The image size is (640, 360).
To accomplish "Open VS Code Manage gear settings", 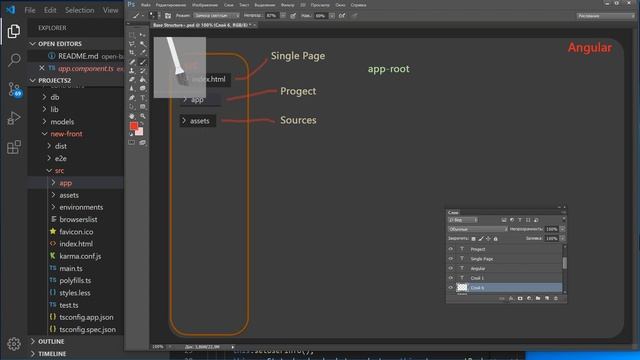I will [14, 344].
